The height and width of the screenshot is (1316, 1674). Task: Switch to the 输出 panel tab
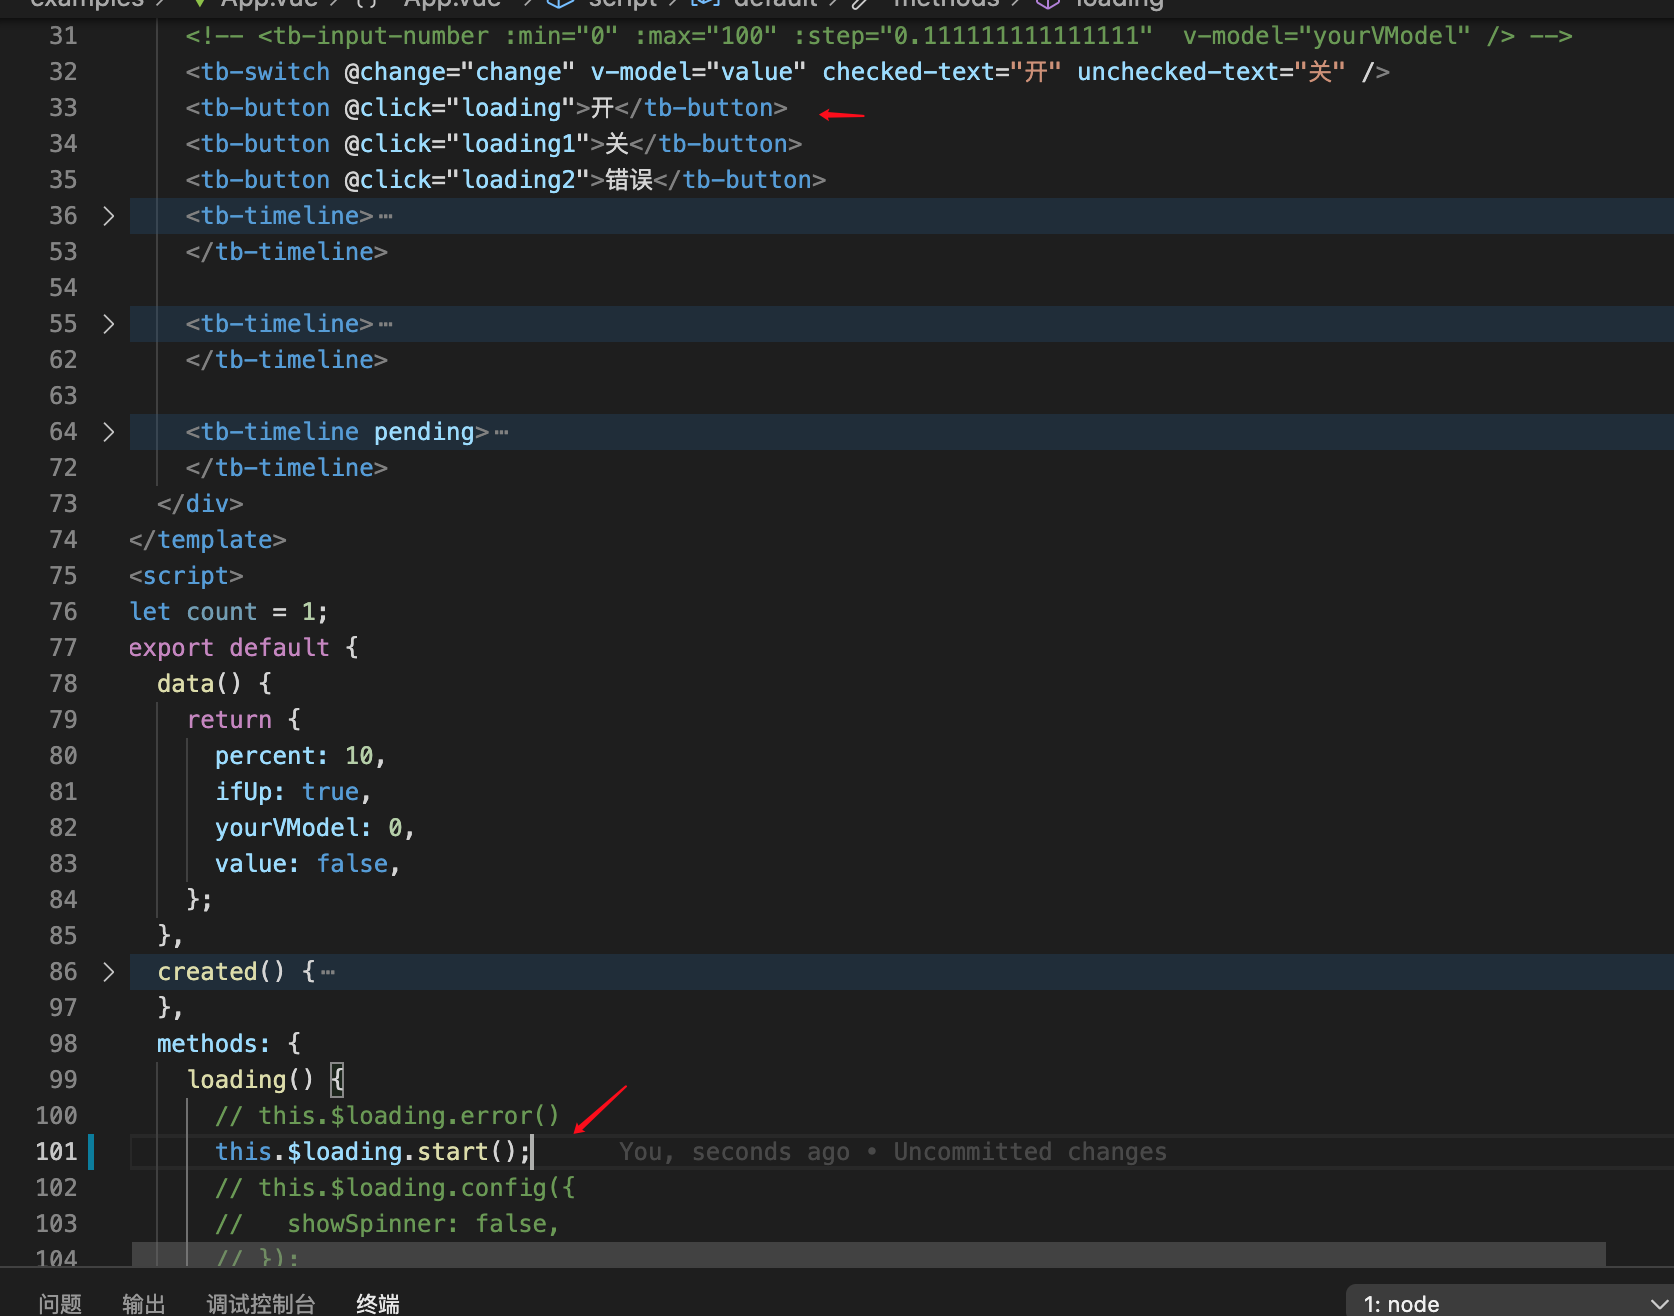(x=144, y=1303)
